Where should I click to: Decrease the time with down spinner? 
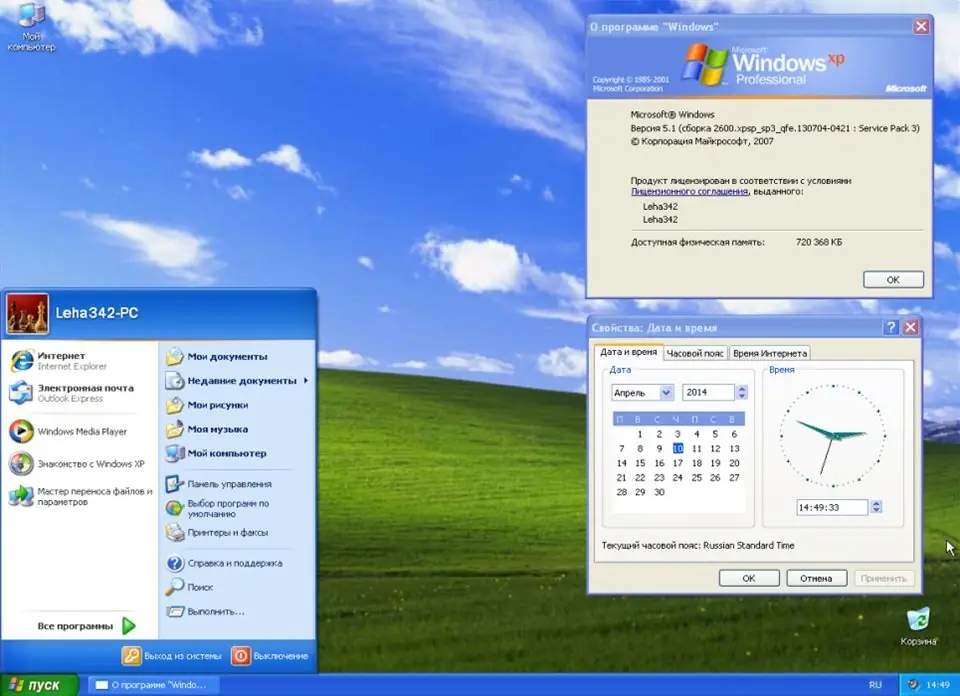click(x=877, y=511)
